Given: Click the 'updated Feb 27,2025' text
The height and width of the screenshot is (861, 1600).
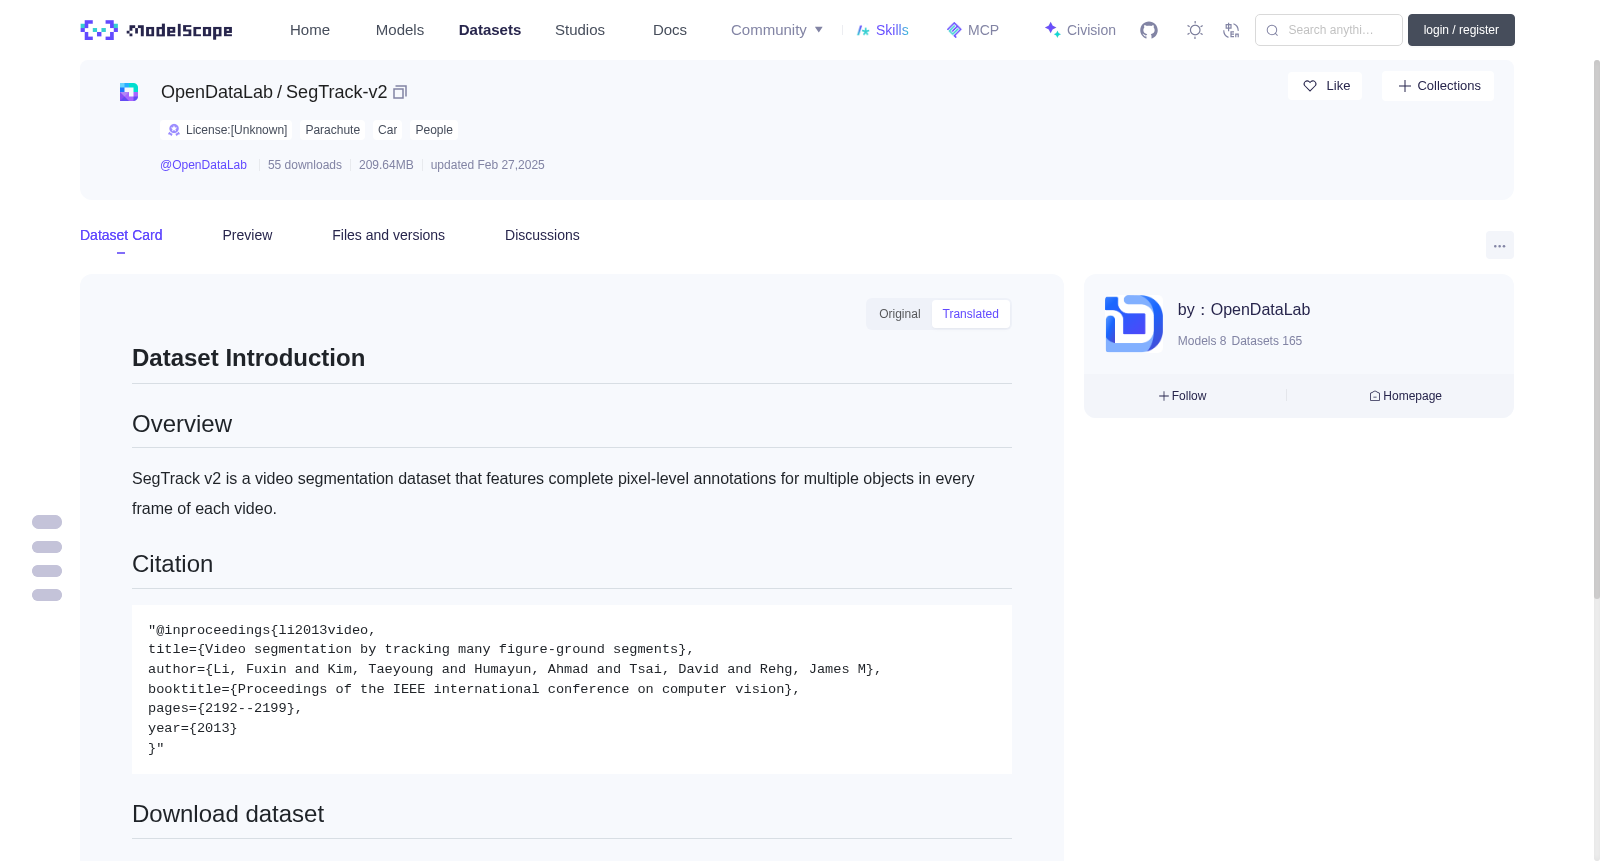Looking at the screenshot, I should [x=488, y=165].
